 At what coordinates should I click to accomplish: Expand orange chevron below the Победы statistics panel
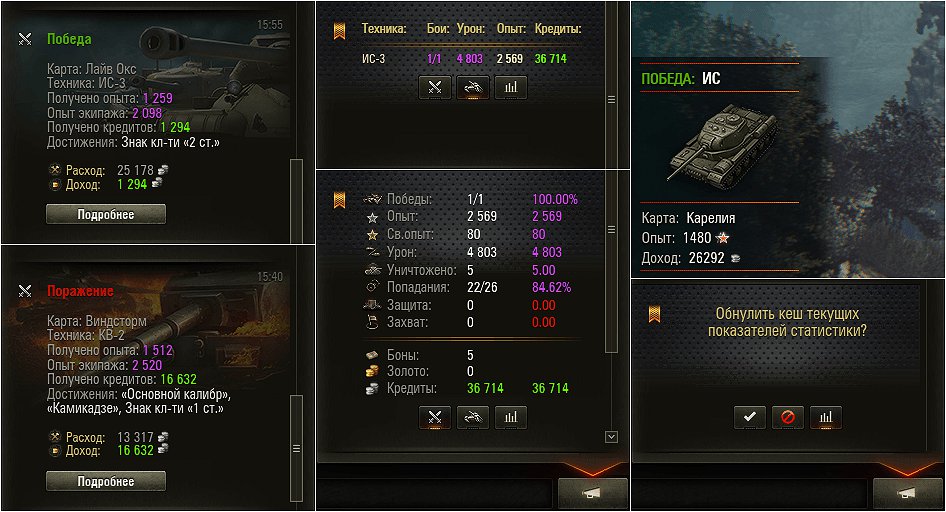592,469
